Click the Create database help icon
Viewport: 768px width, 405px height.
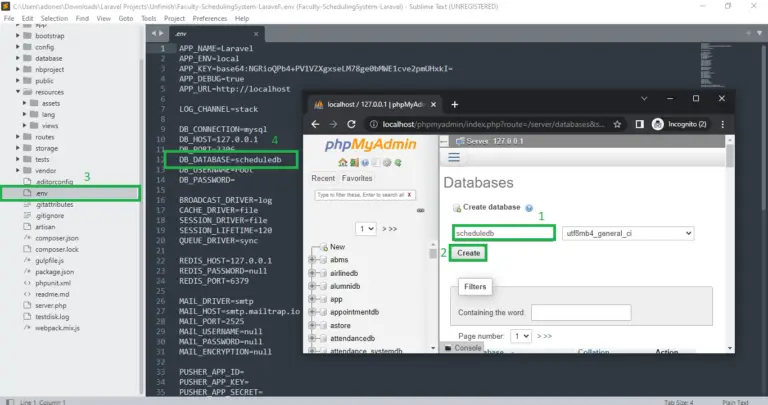529,208
